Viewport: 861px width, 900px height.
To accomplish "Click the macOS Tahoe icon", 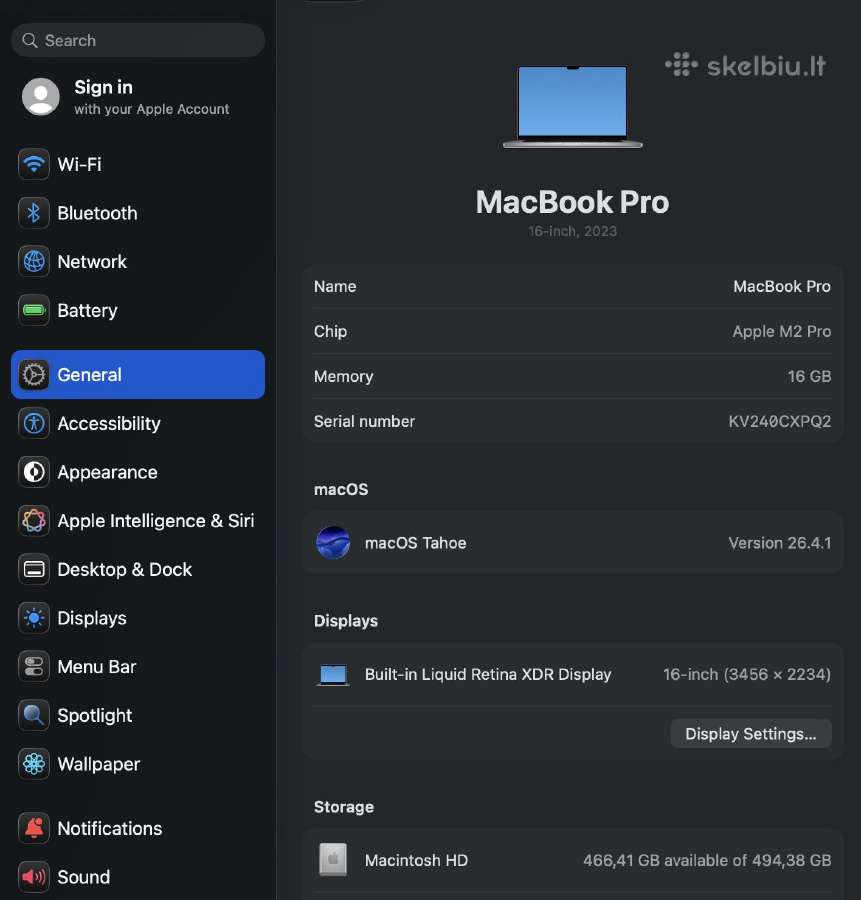I will coord(333,542).
